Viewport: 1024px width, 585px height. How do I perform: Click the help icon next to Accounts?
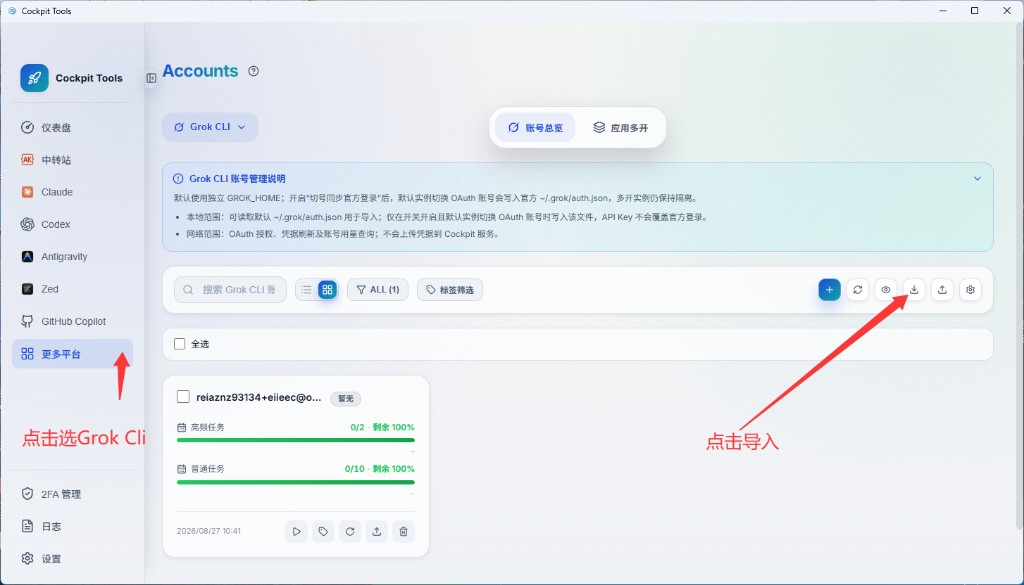[253, 71]
